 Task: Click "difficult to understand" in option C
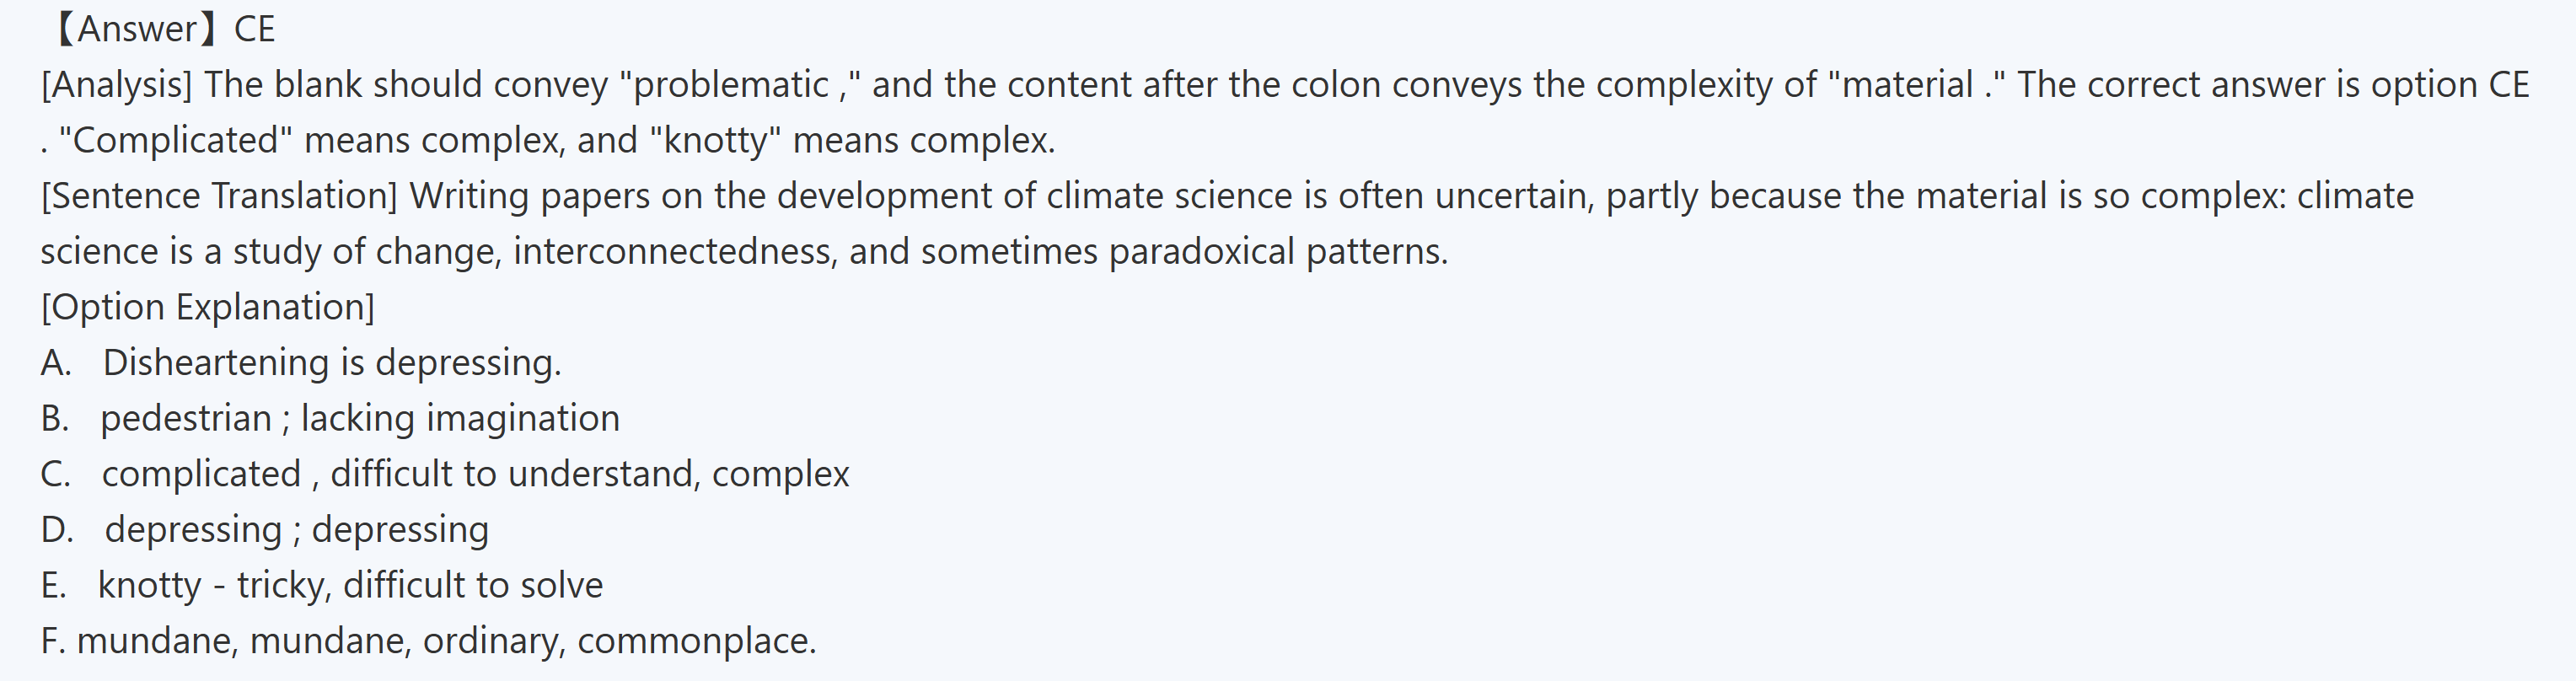pos(513,474)
